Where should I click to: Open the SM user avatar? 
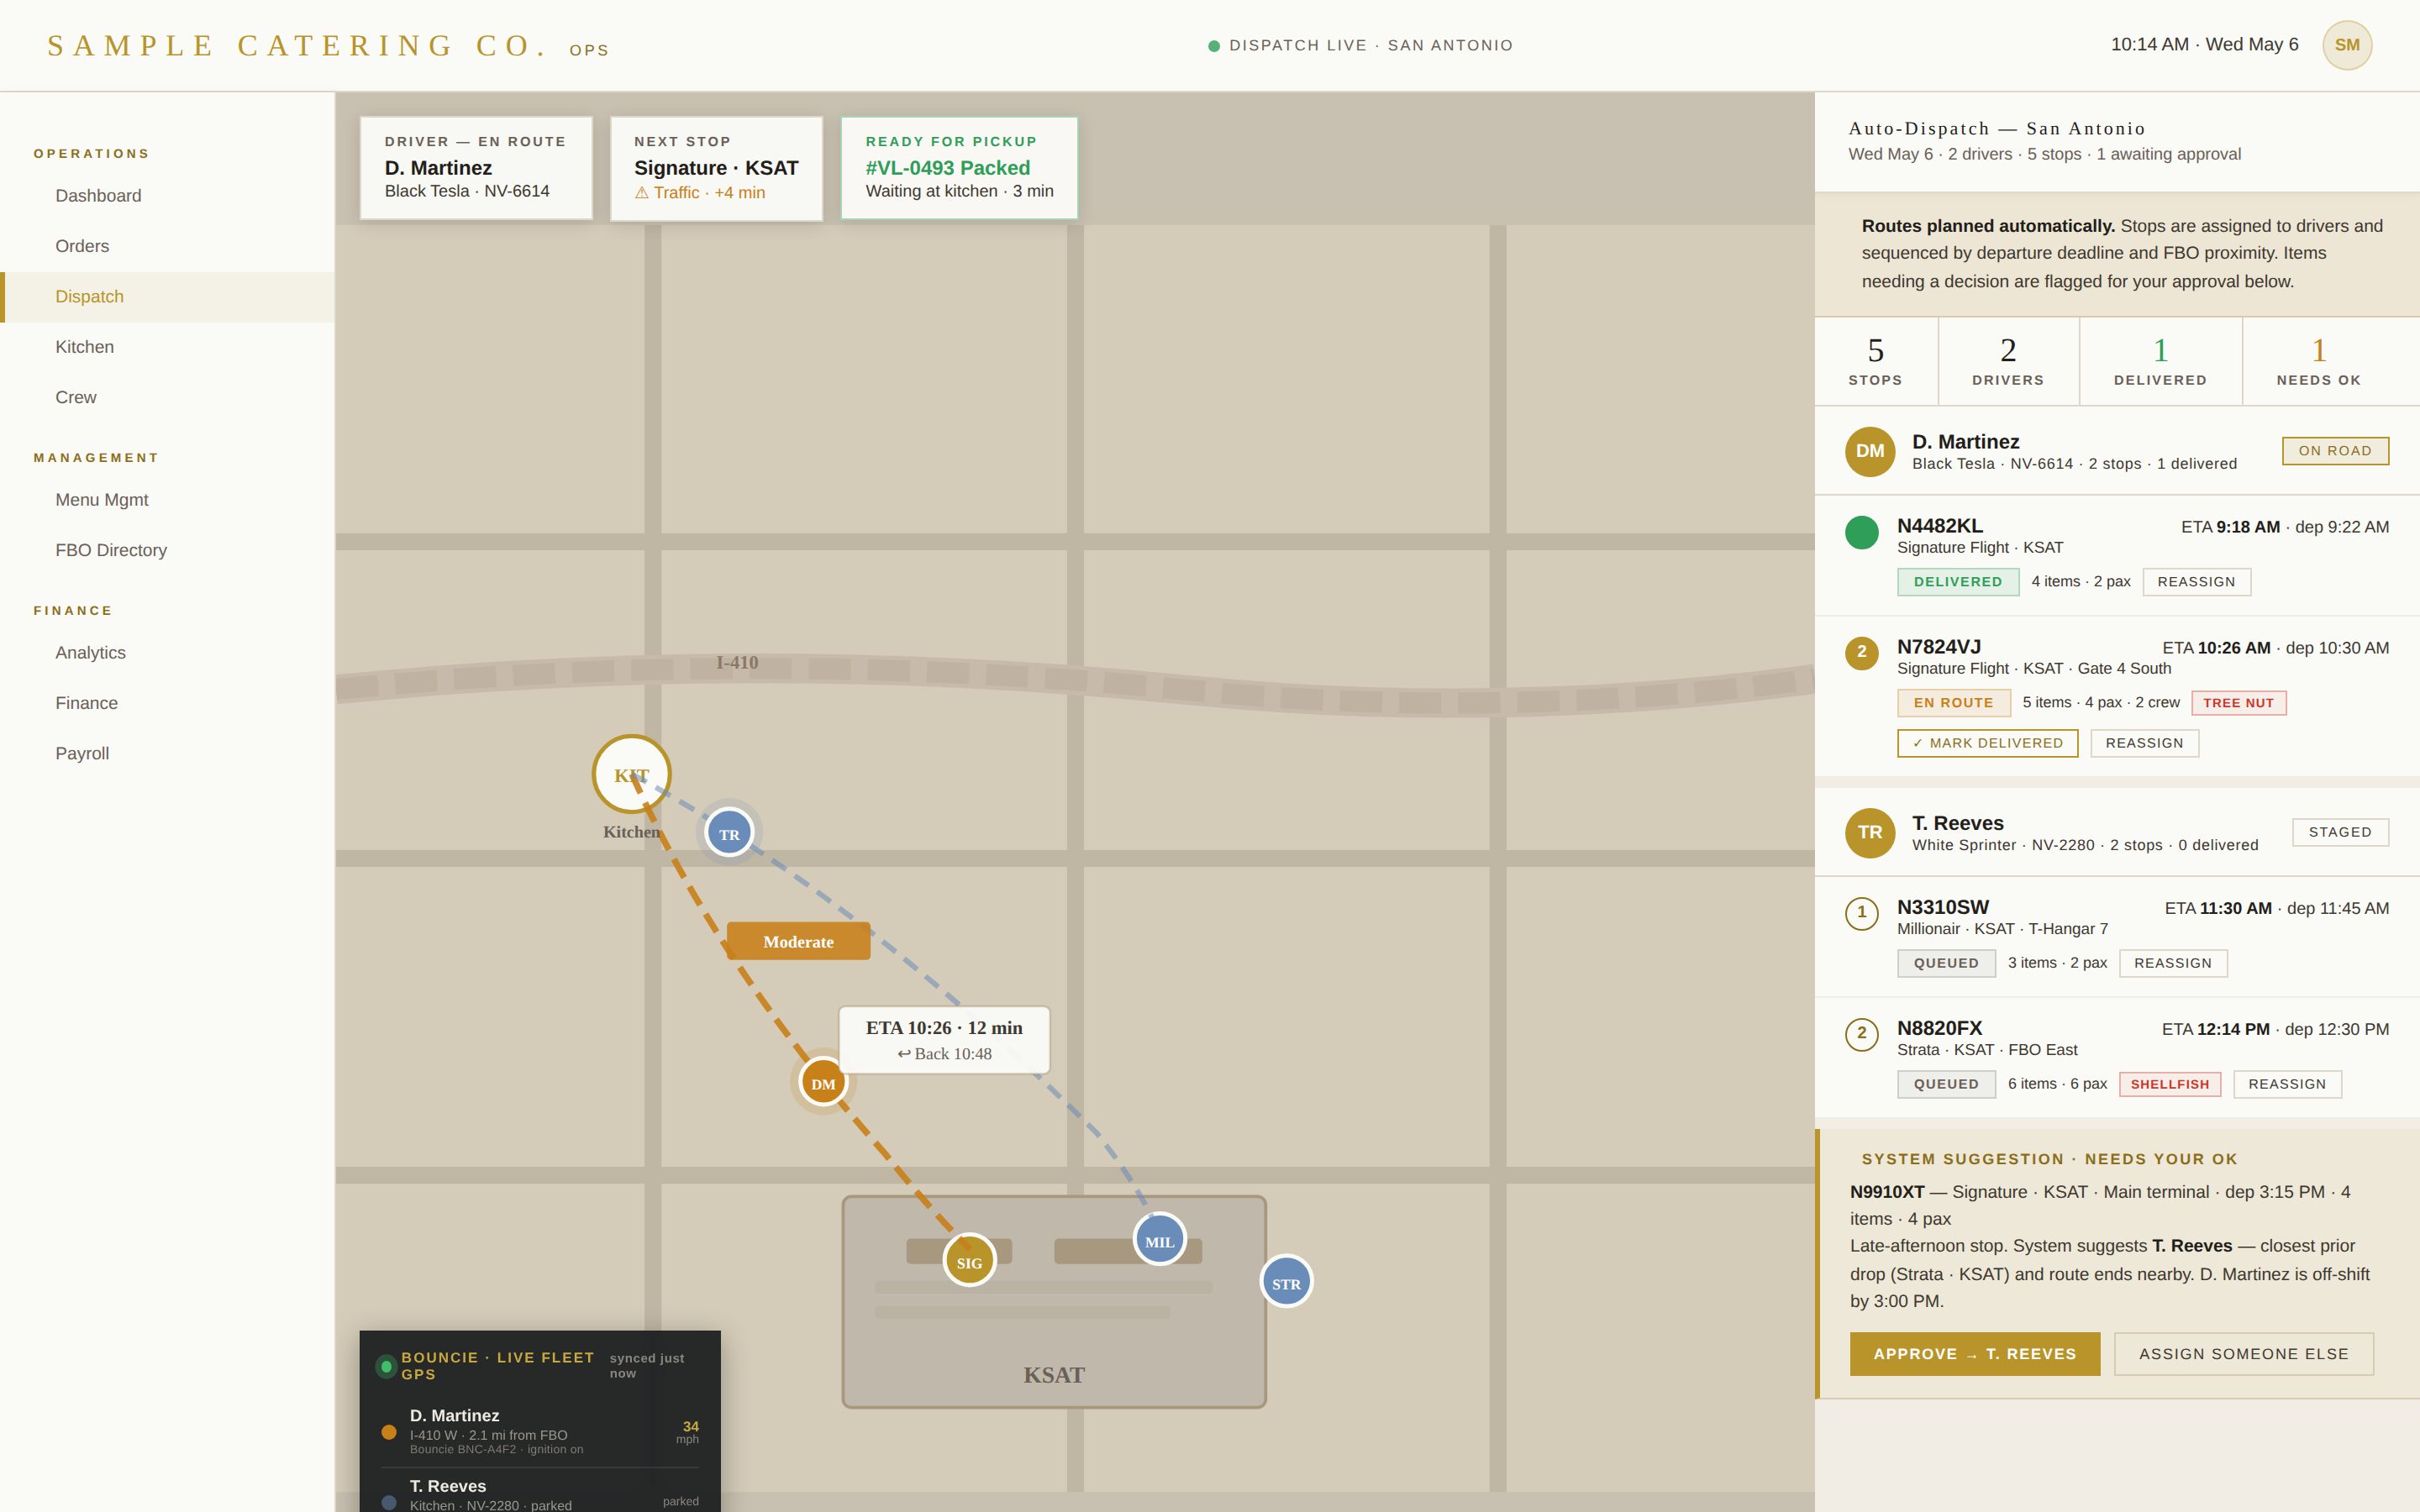(x=2346, y=45)
